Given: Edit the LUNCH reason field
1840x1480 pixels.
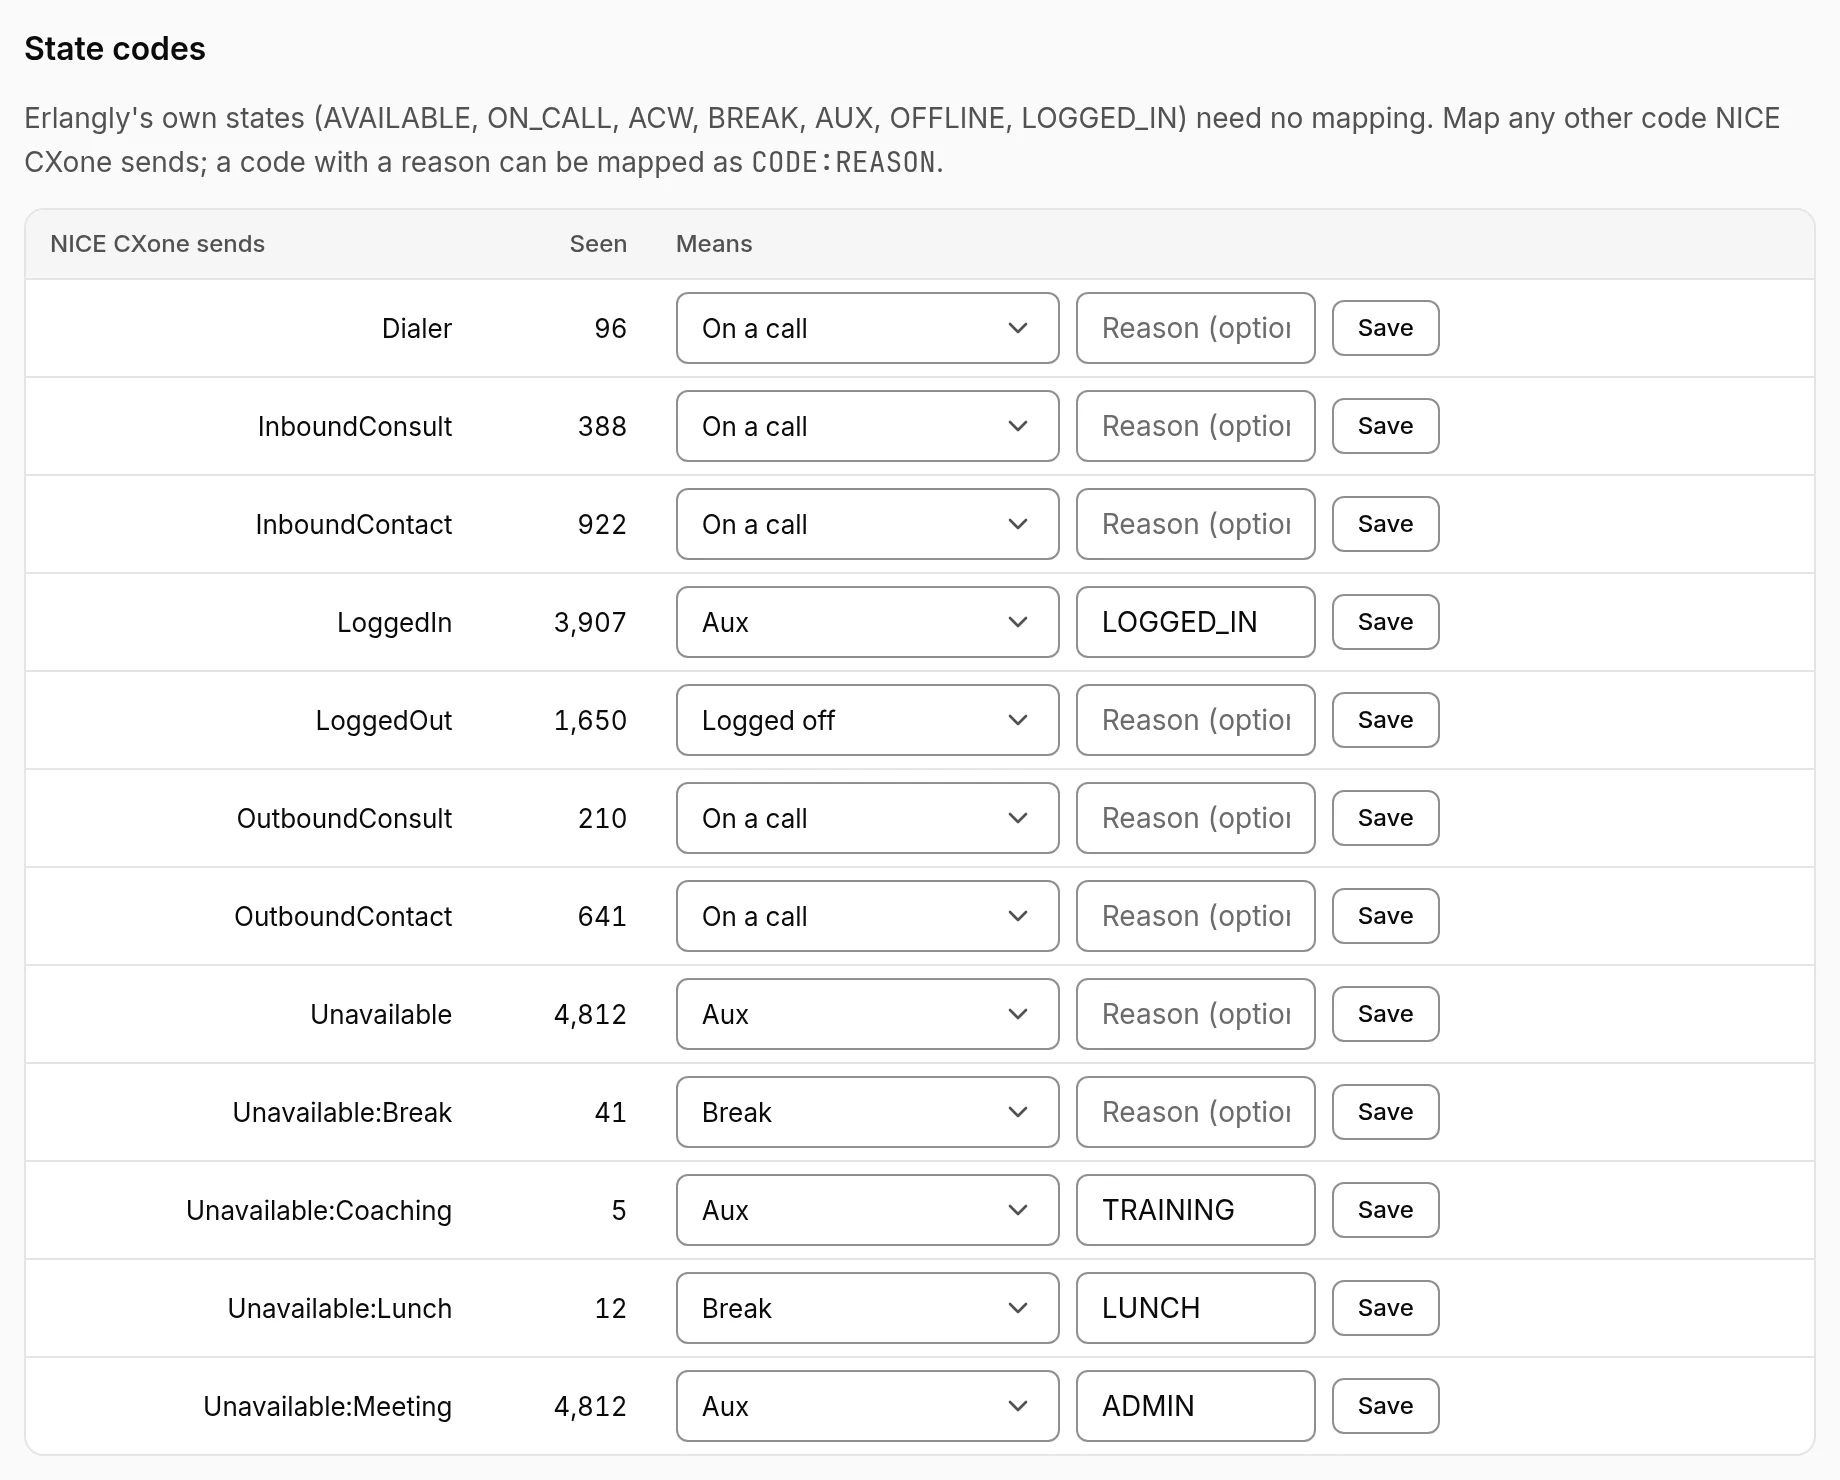Looking at the screenshot, I should (x=1195, y=1308).
